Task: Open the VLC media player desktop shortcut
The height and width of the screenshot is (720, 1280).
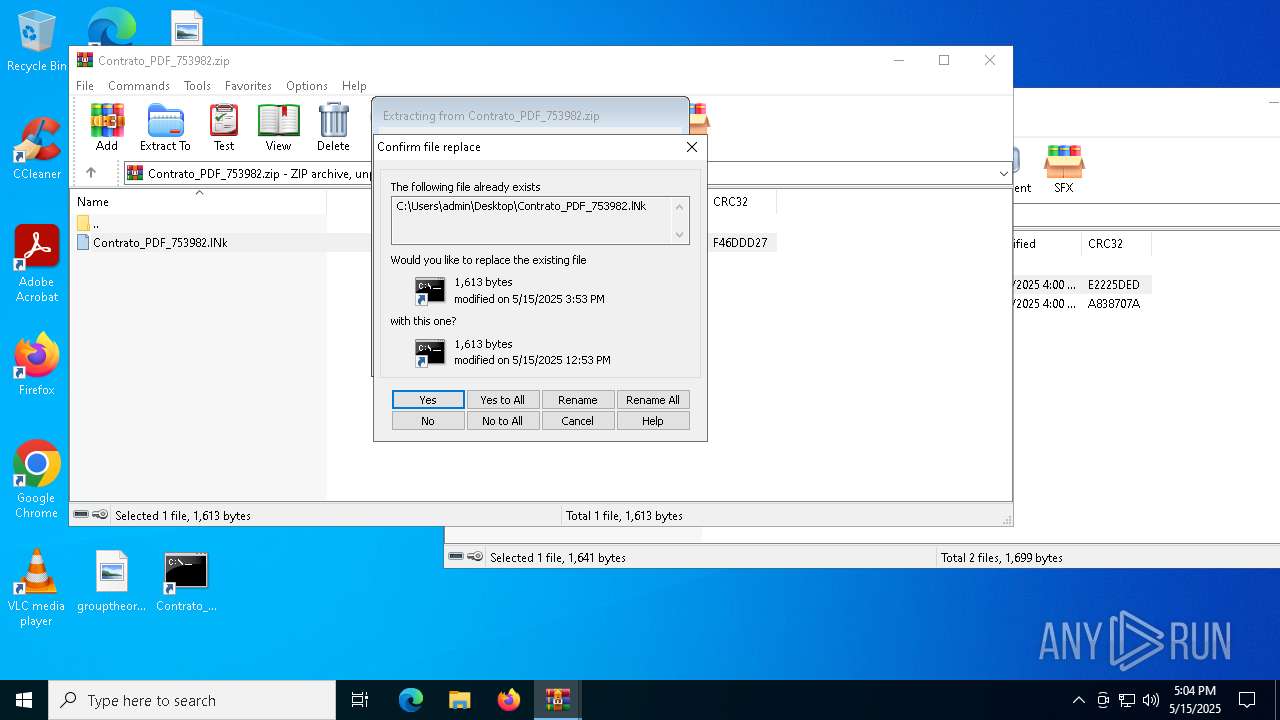Action: [37, 588]
